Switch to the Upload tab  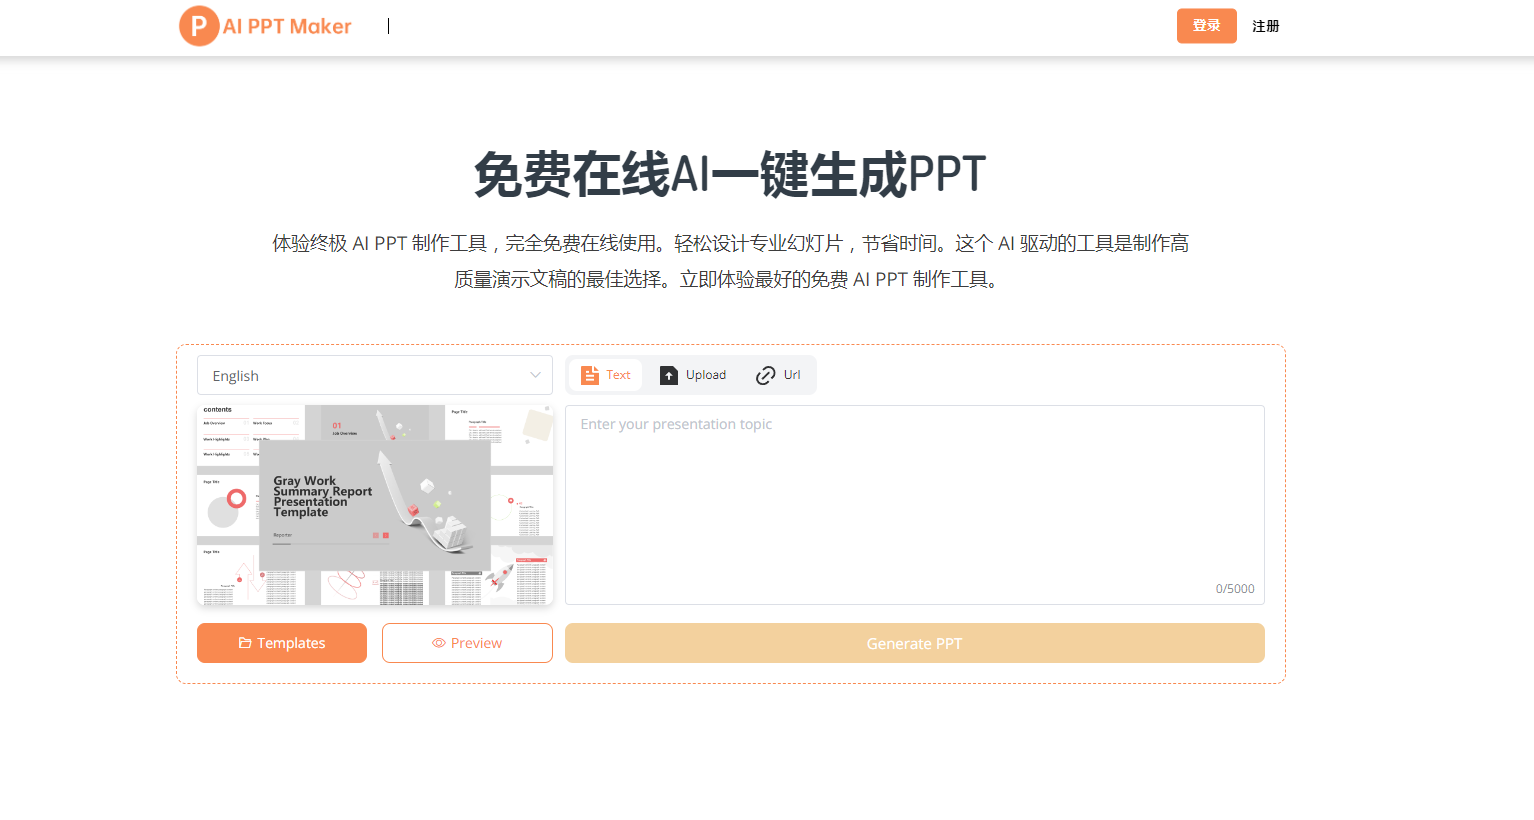click(x=693, y=375)
